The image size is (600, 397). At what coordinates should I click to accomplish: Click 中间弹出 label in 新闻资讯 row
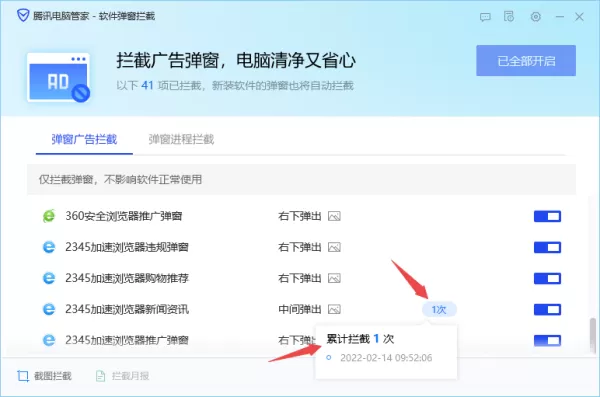(x=300, y=309)
